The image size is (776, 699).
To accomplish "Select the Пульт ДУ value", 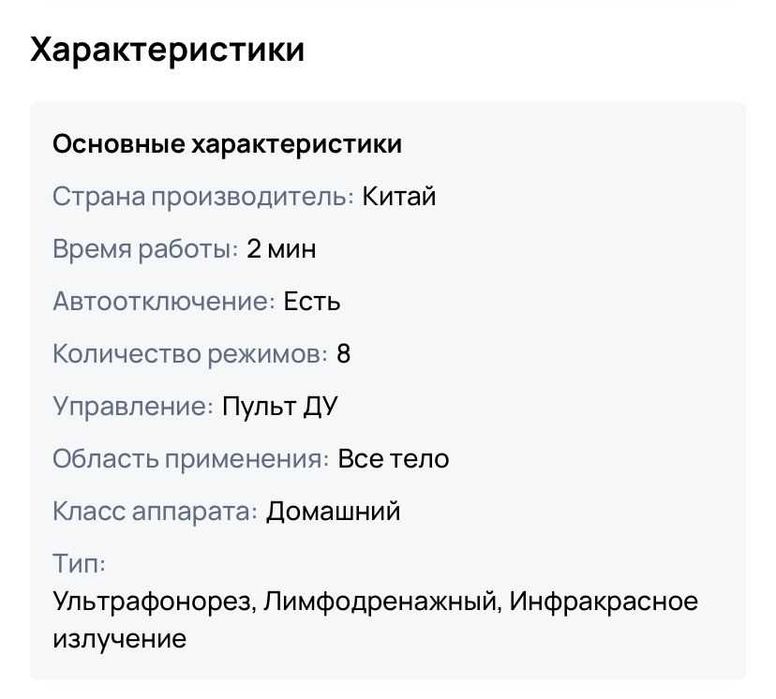I will 283,406.
